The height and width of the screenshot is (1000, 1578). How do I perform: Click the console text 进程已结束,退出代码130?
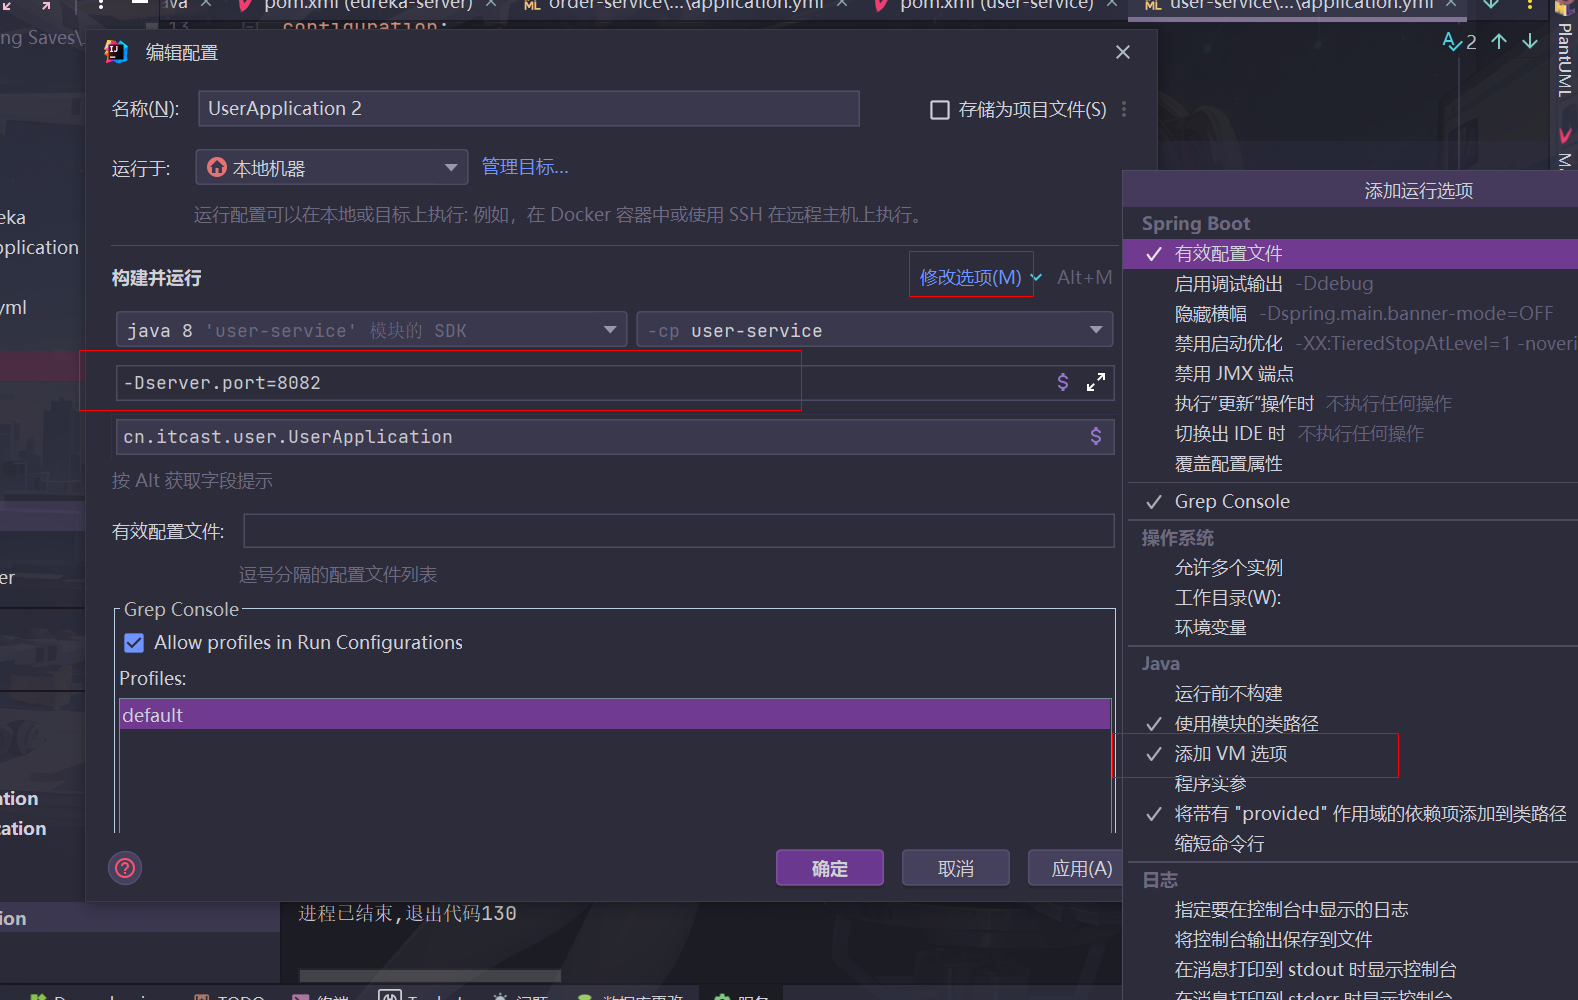(x=408, y=913)
